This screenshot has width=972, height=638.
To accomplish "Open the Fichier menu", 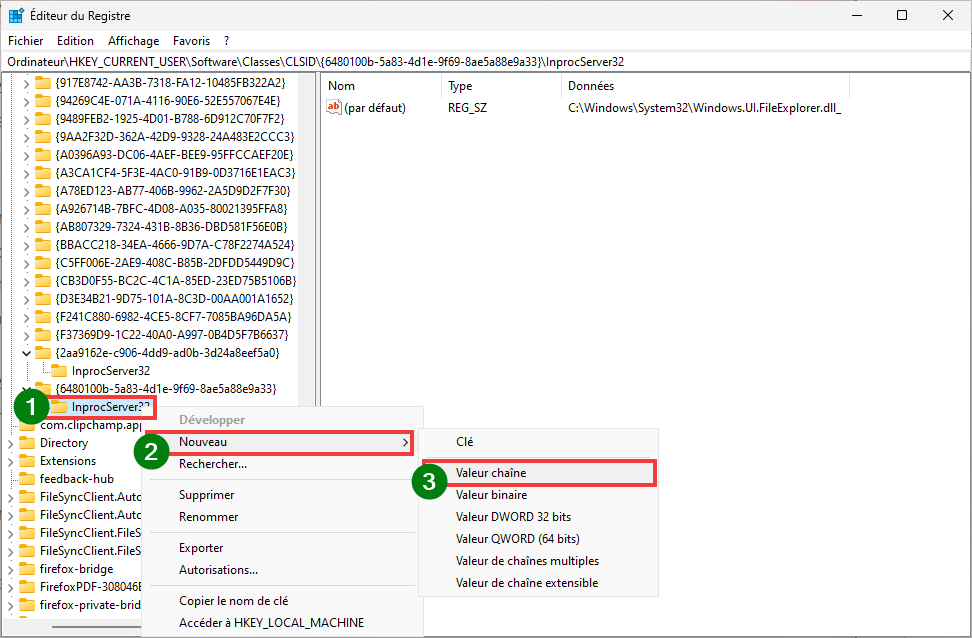I will point(25,41).
